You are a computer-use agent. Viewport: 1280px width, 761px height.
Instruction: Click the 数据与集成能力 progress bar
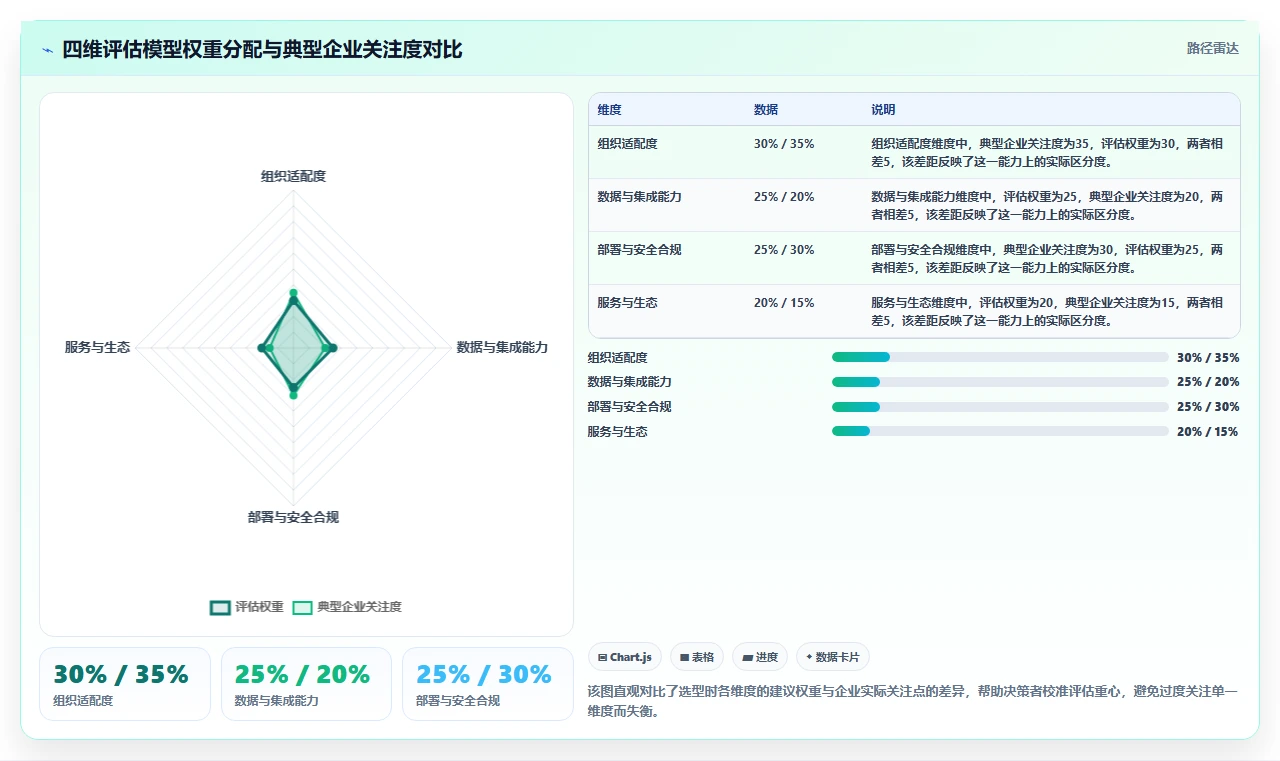pyautogui.click(x=1000, y=382)
